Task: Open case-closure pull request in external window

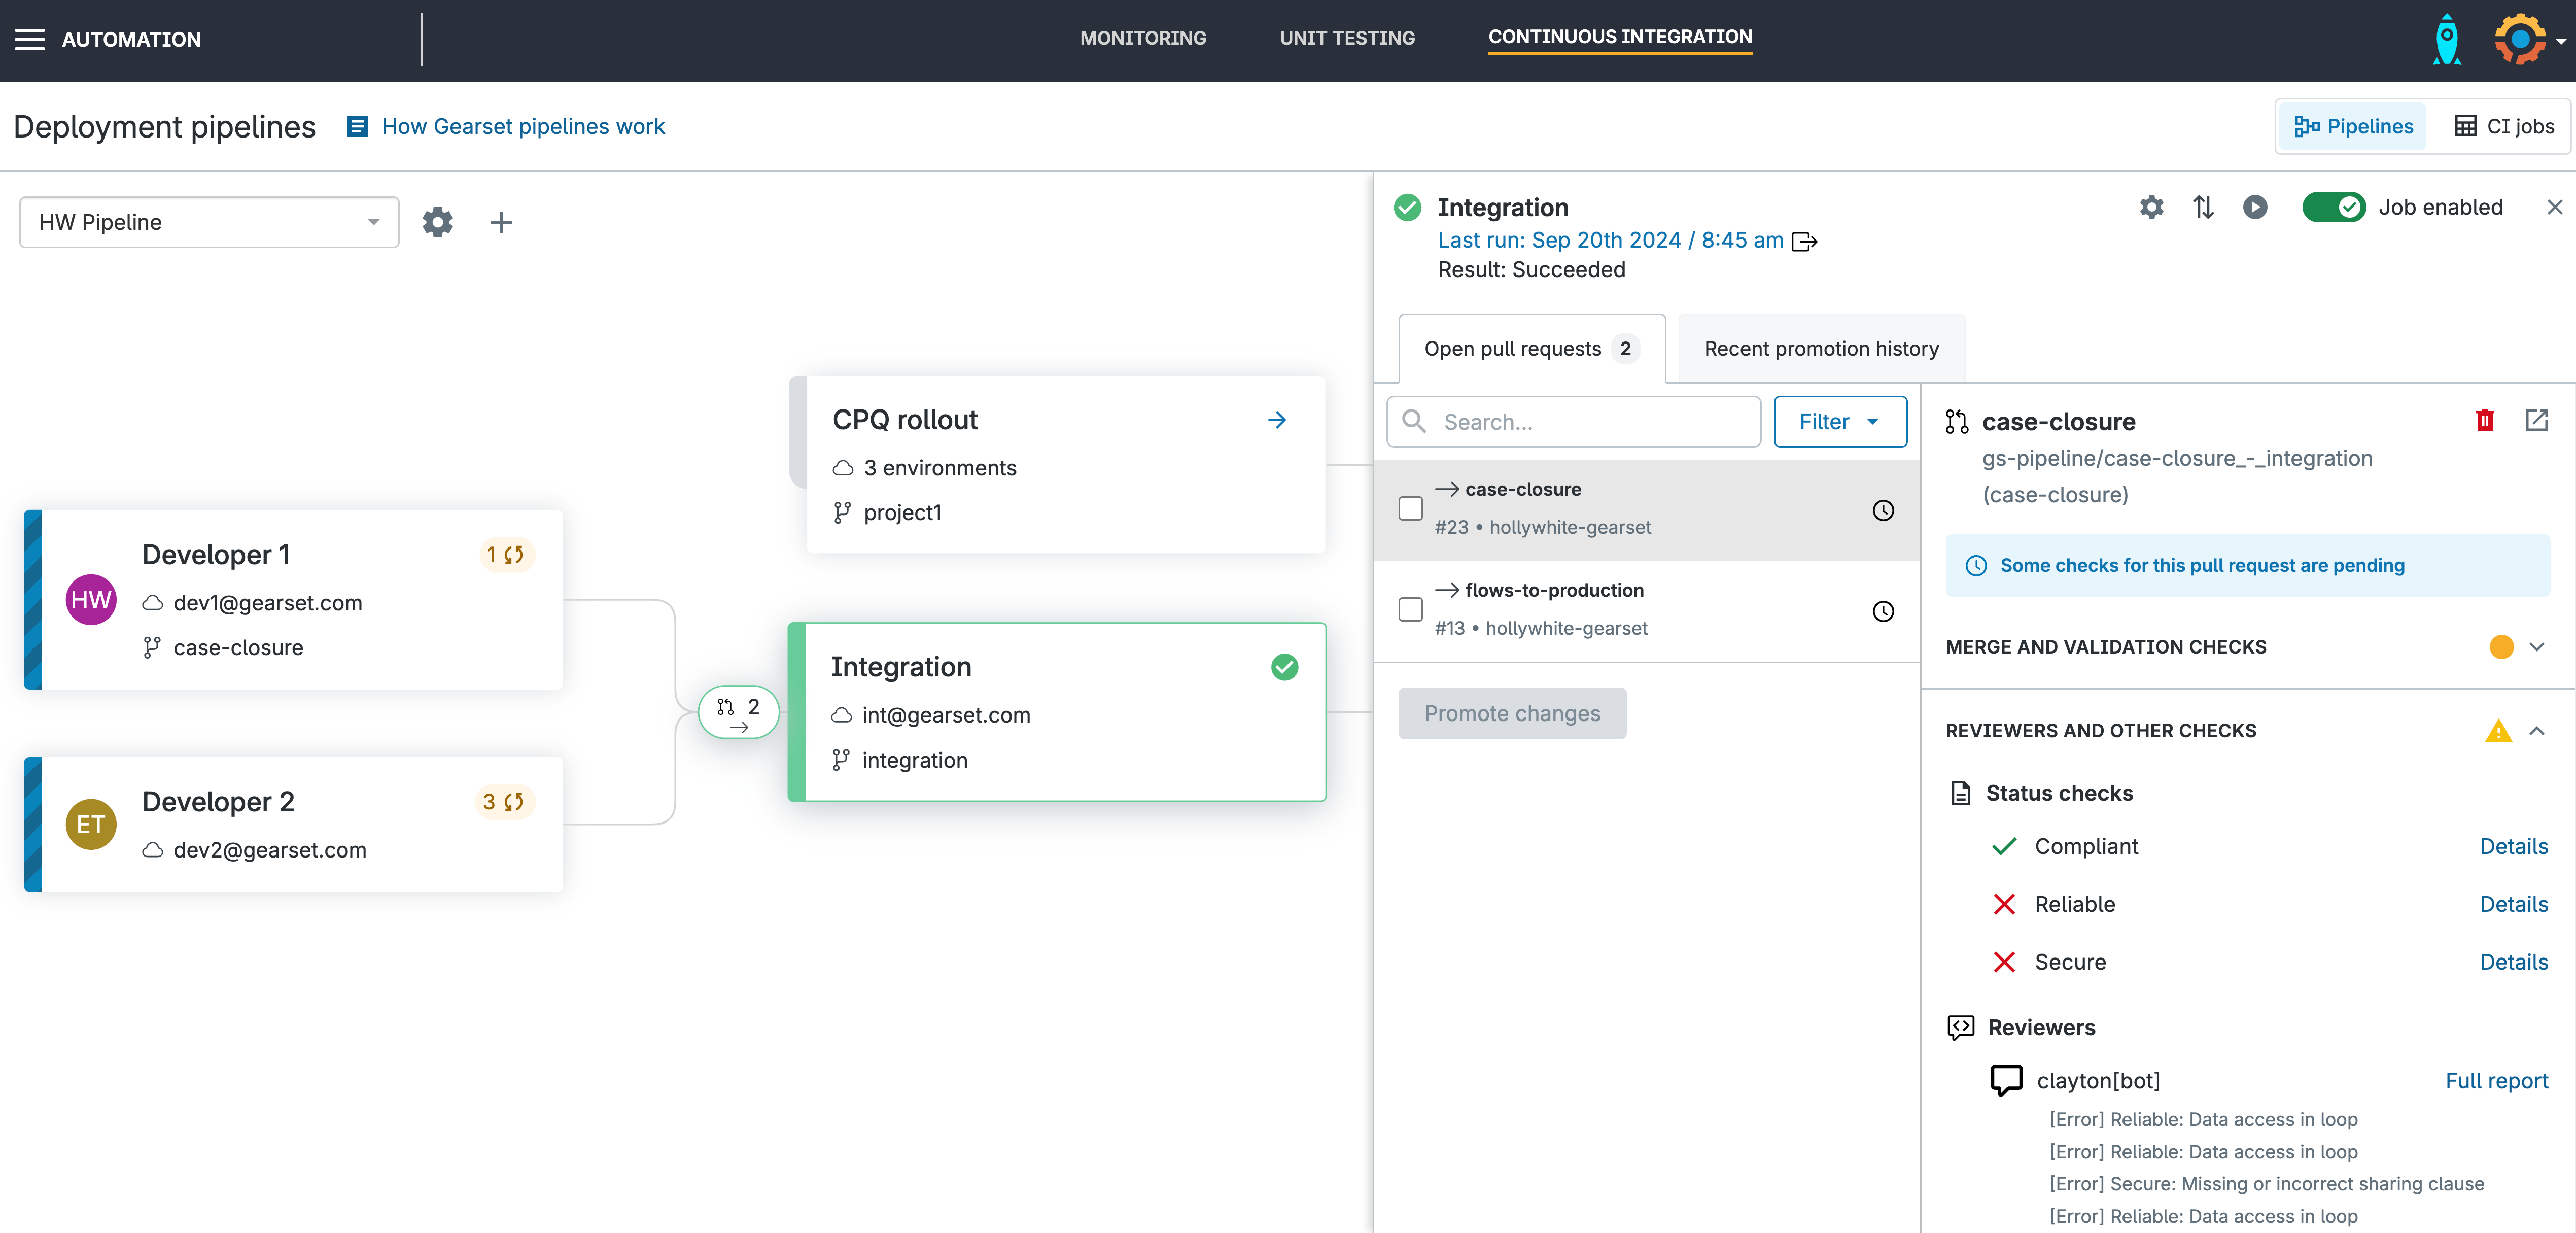Action: tap(2538, 420)
